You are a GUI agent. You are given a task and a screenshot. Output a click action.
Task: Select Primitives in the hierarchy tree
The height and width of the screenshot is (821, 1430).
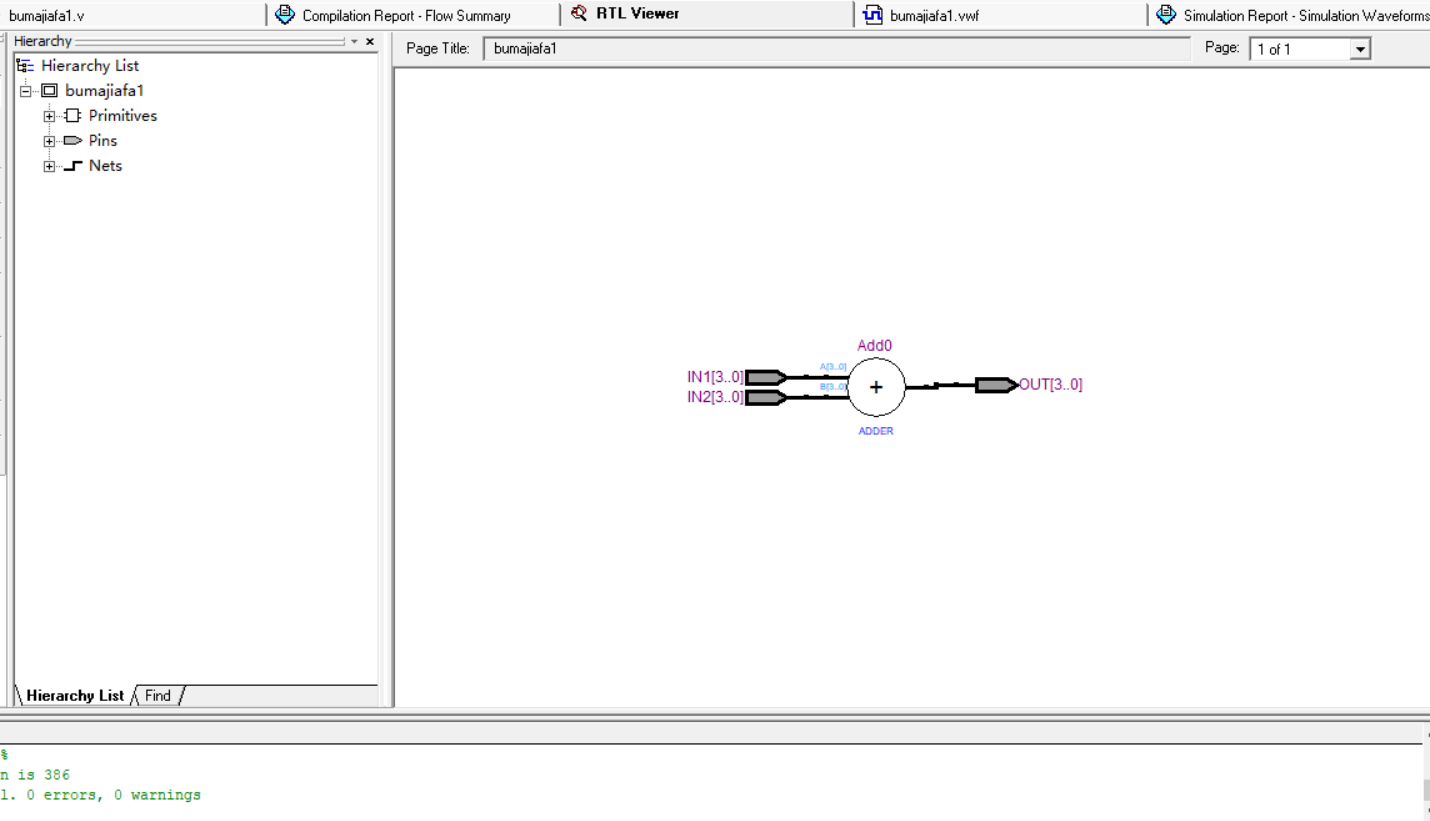[123, 116]
